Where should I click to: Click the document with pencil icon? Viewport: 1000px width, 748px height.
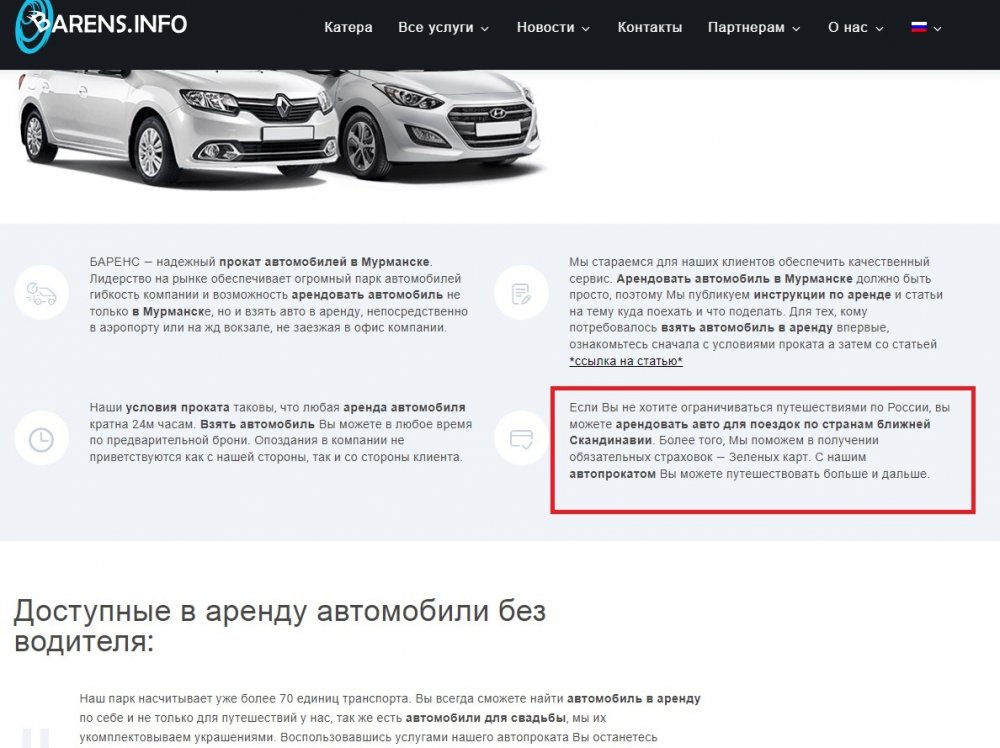[521, 293]
